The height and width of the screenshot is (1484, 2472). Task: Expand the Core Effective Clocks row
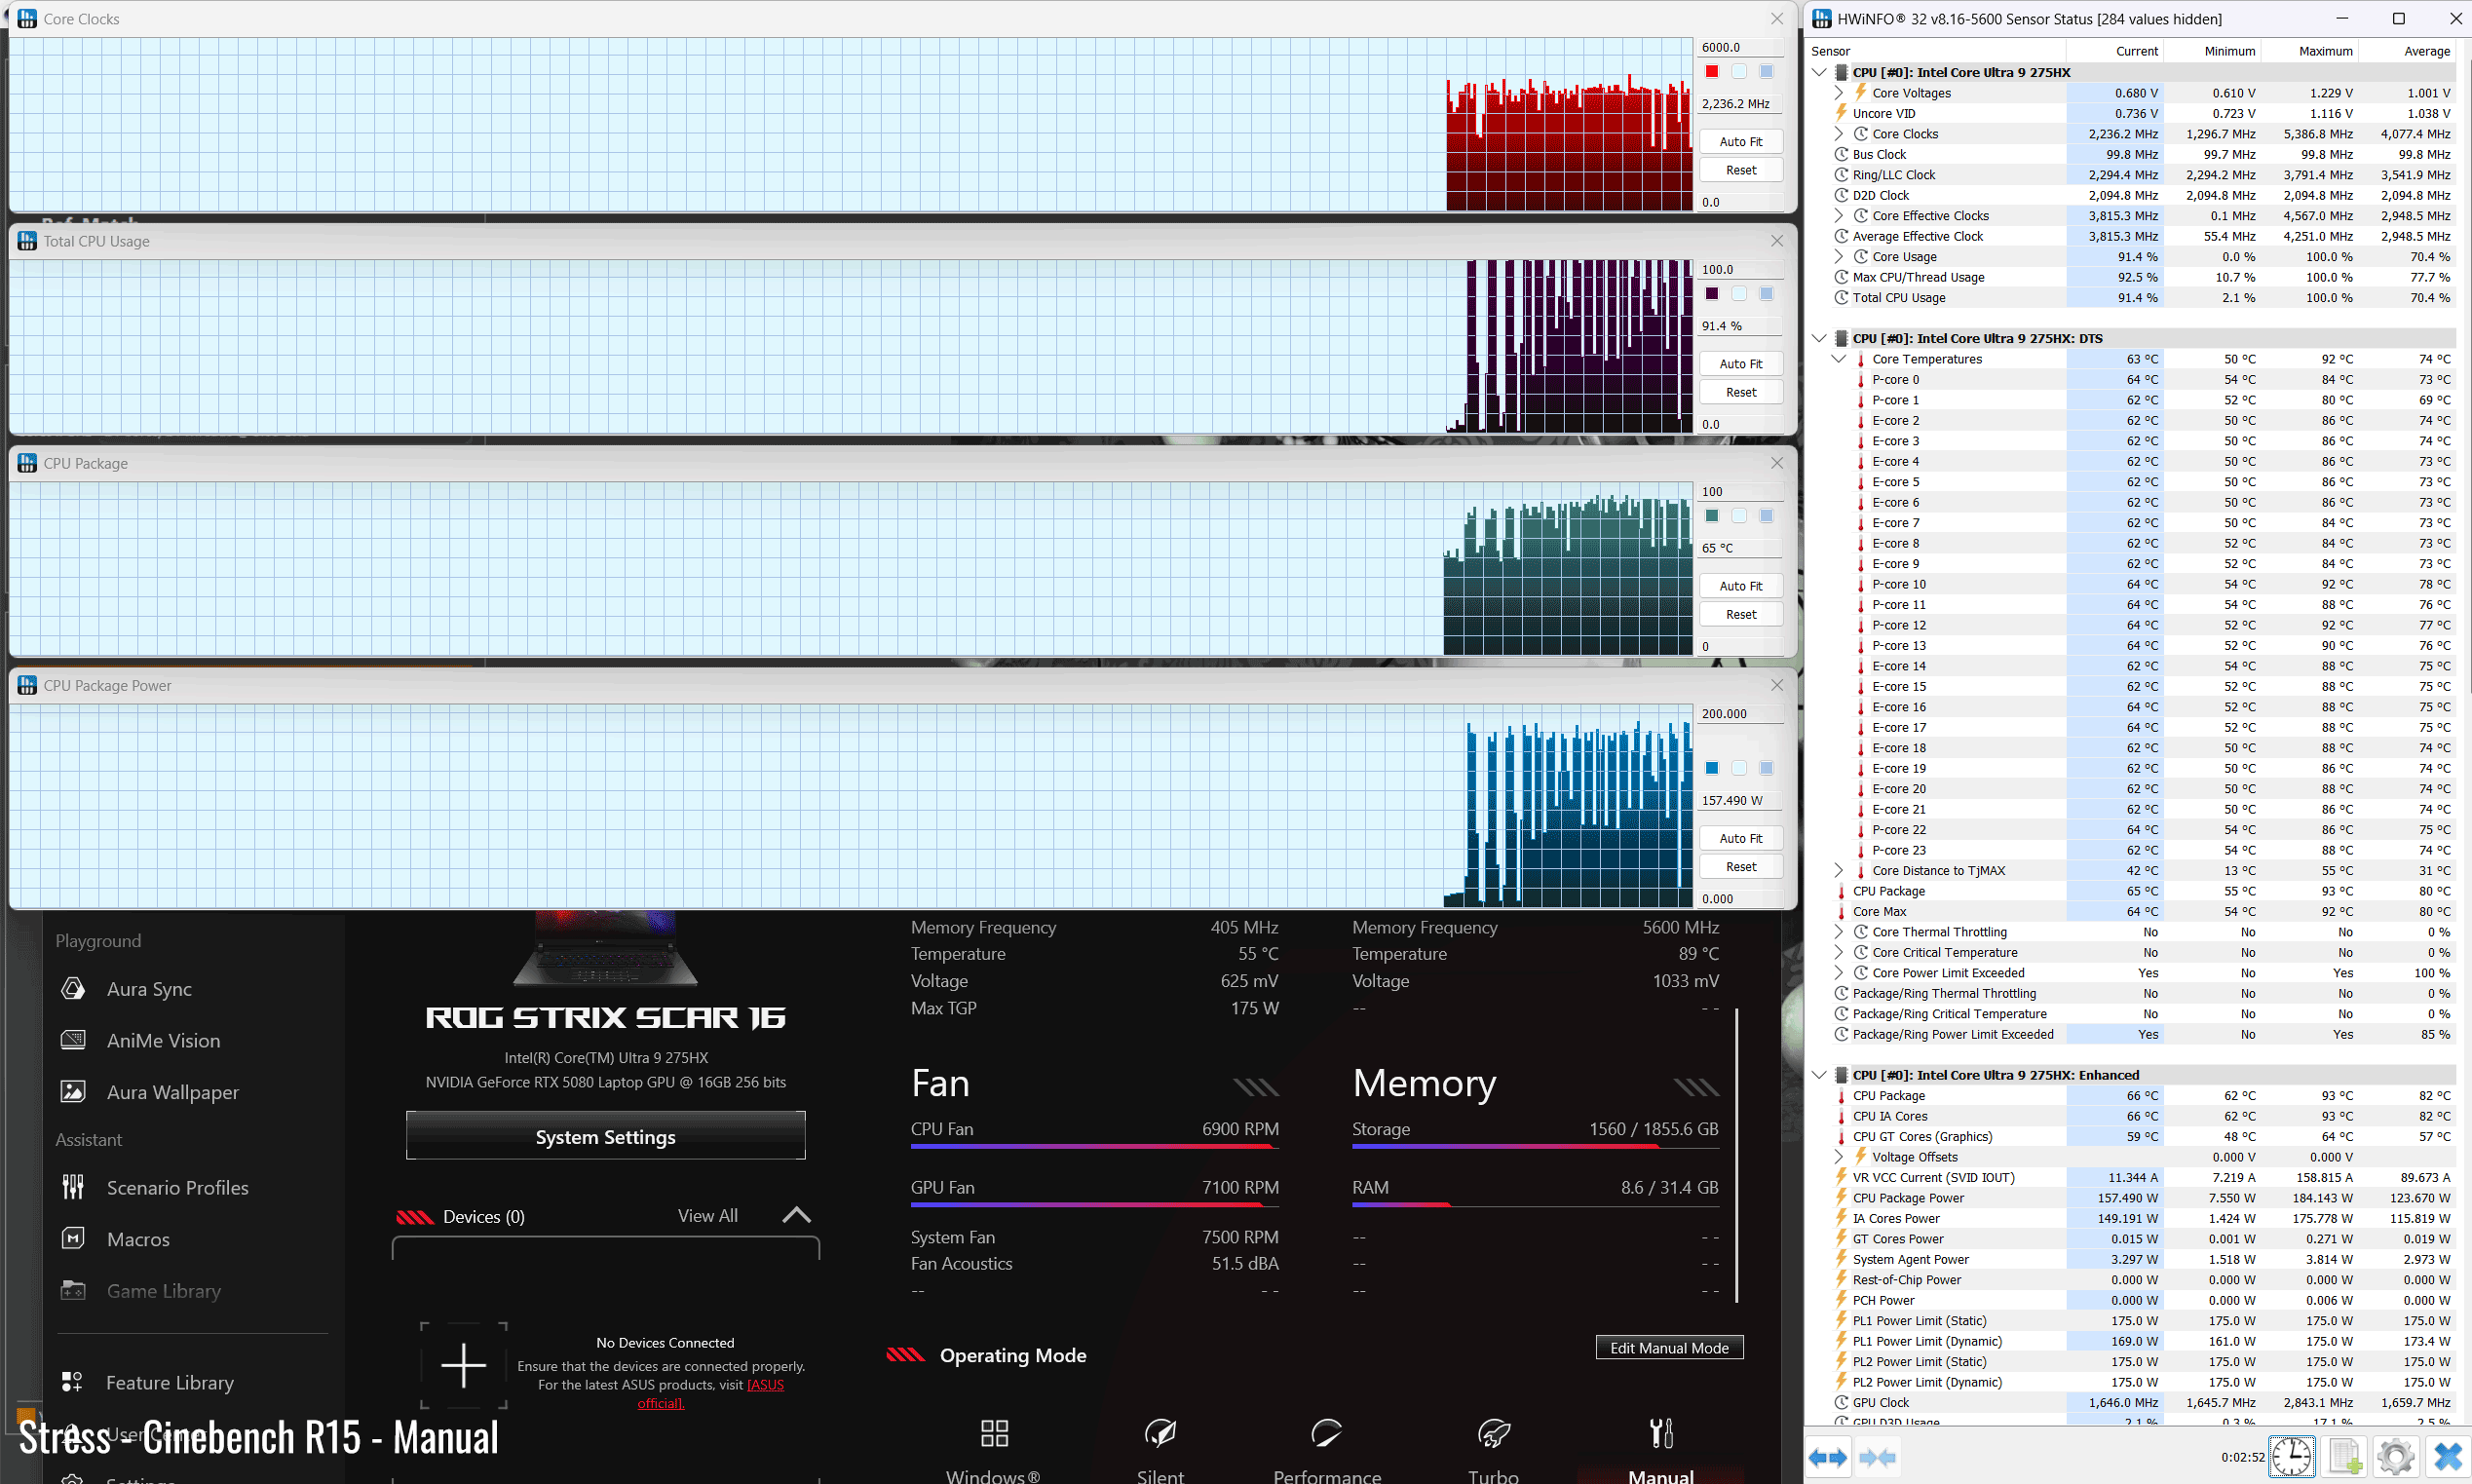coord(1839,215)
